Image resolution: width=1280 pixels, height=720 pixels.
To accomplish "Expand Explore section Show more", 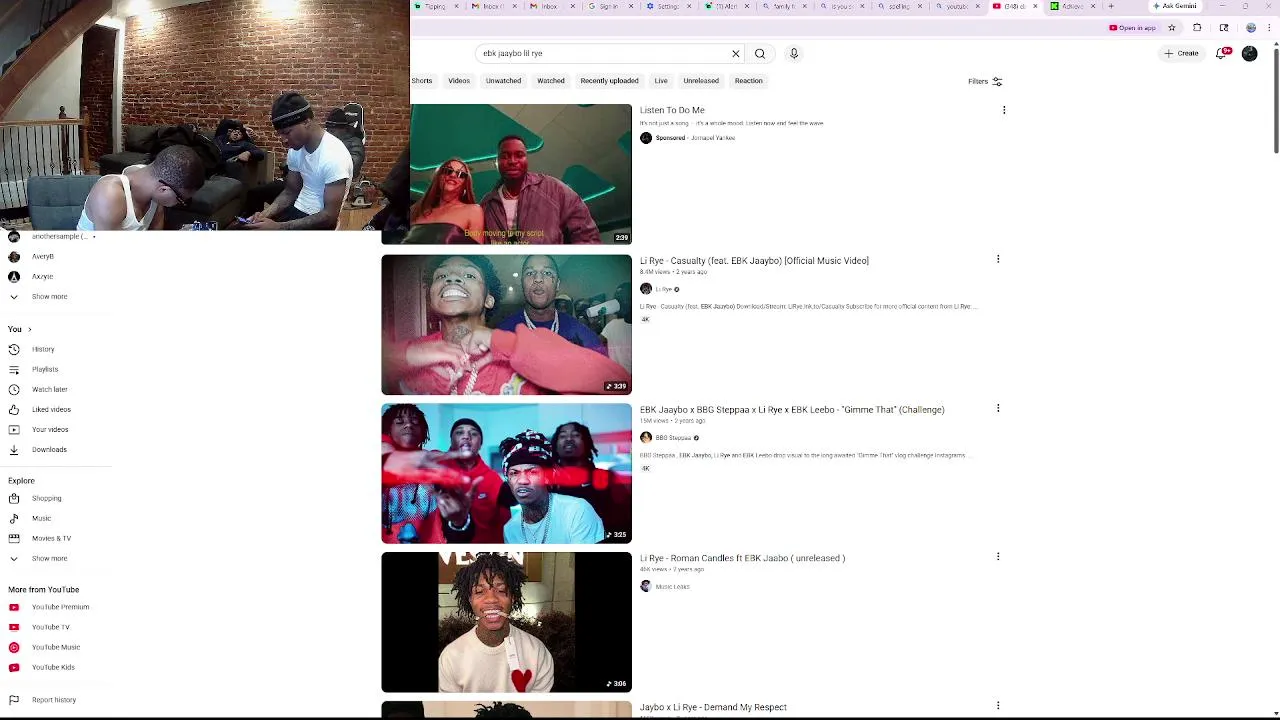I will click(49, 558).
